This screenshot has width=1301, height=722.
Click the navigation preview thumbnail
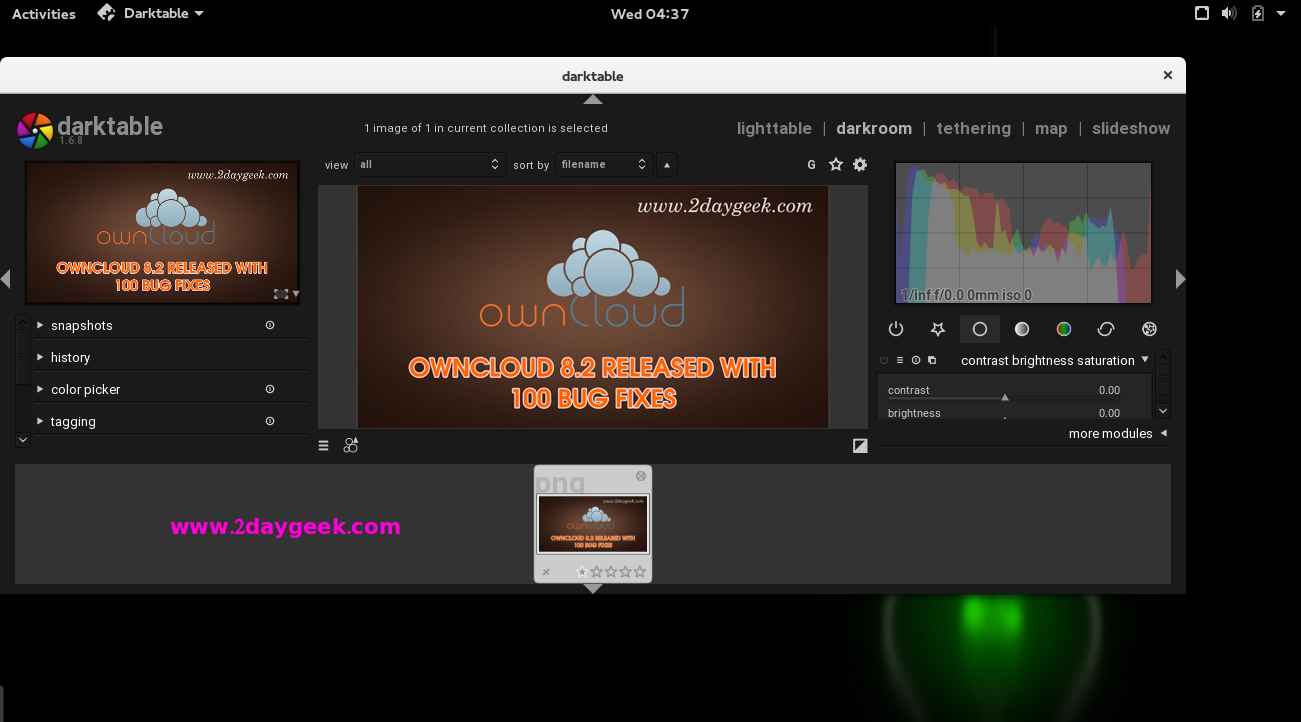pos(162,233)
